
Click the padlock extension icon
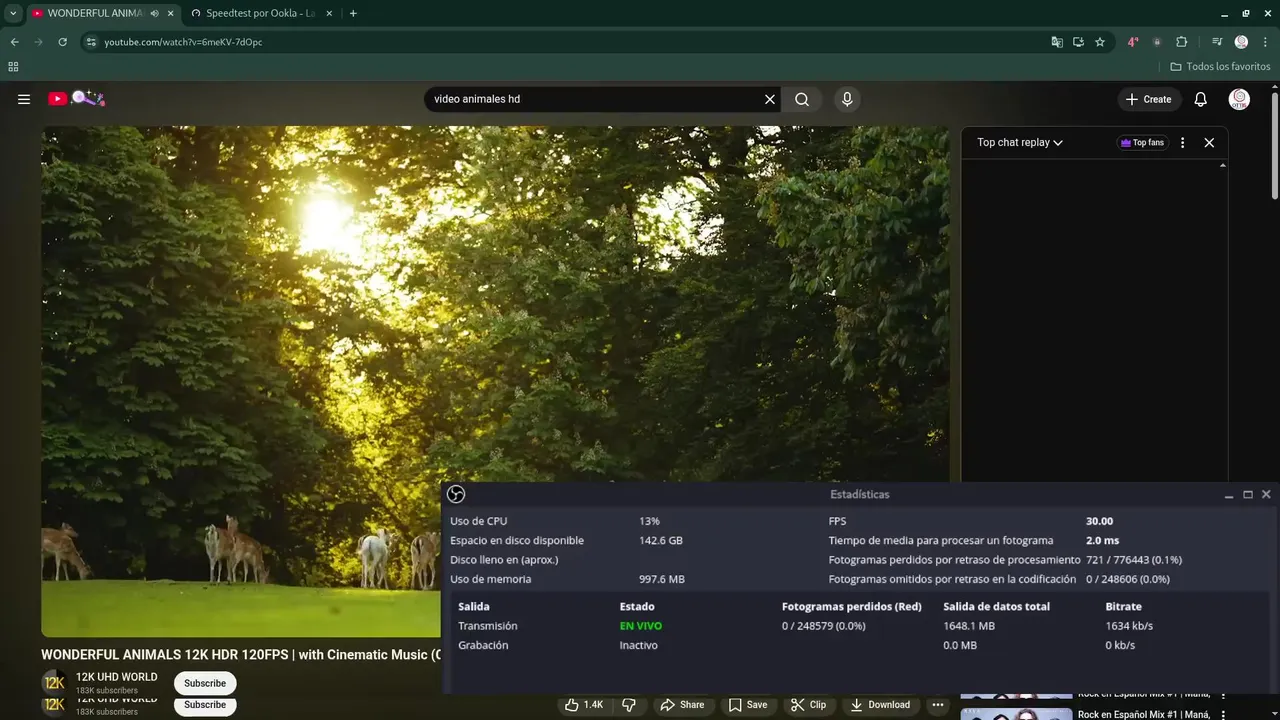tap(1157, 42)
